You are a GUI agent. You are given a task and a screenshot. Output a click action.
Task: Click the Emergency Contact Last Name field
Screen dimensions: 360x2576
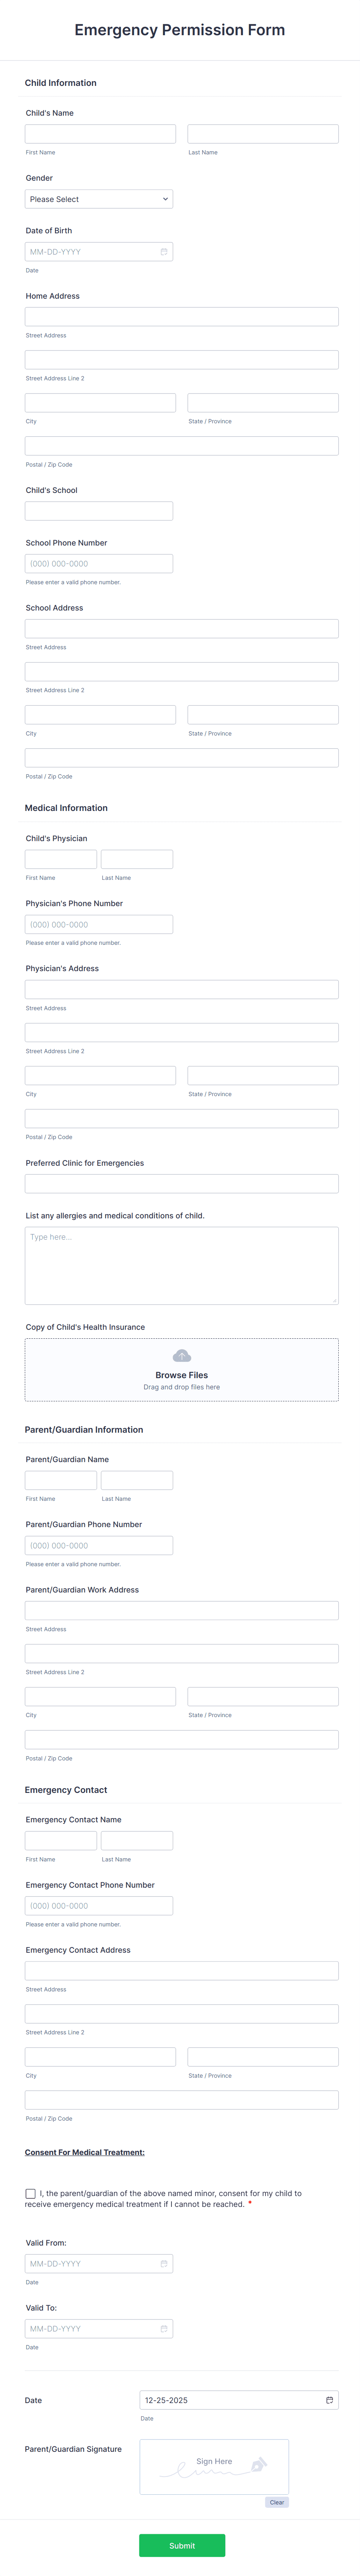click(x=137, y=1840)
